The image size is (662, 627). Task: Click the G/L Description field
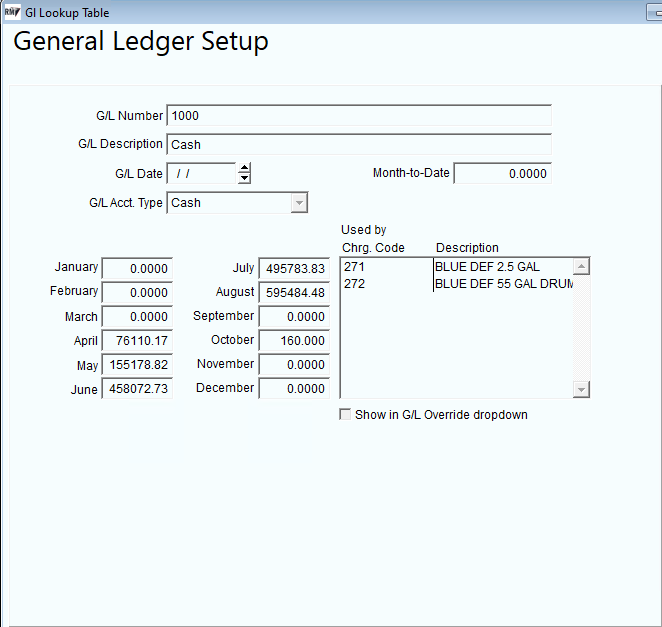[359, 144]
